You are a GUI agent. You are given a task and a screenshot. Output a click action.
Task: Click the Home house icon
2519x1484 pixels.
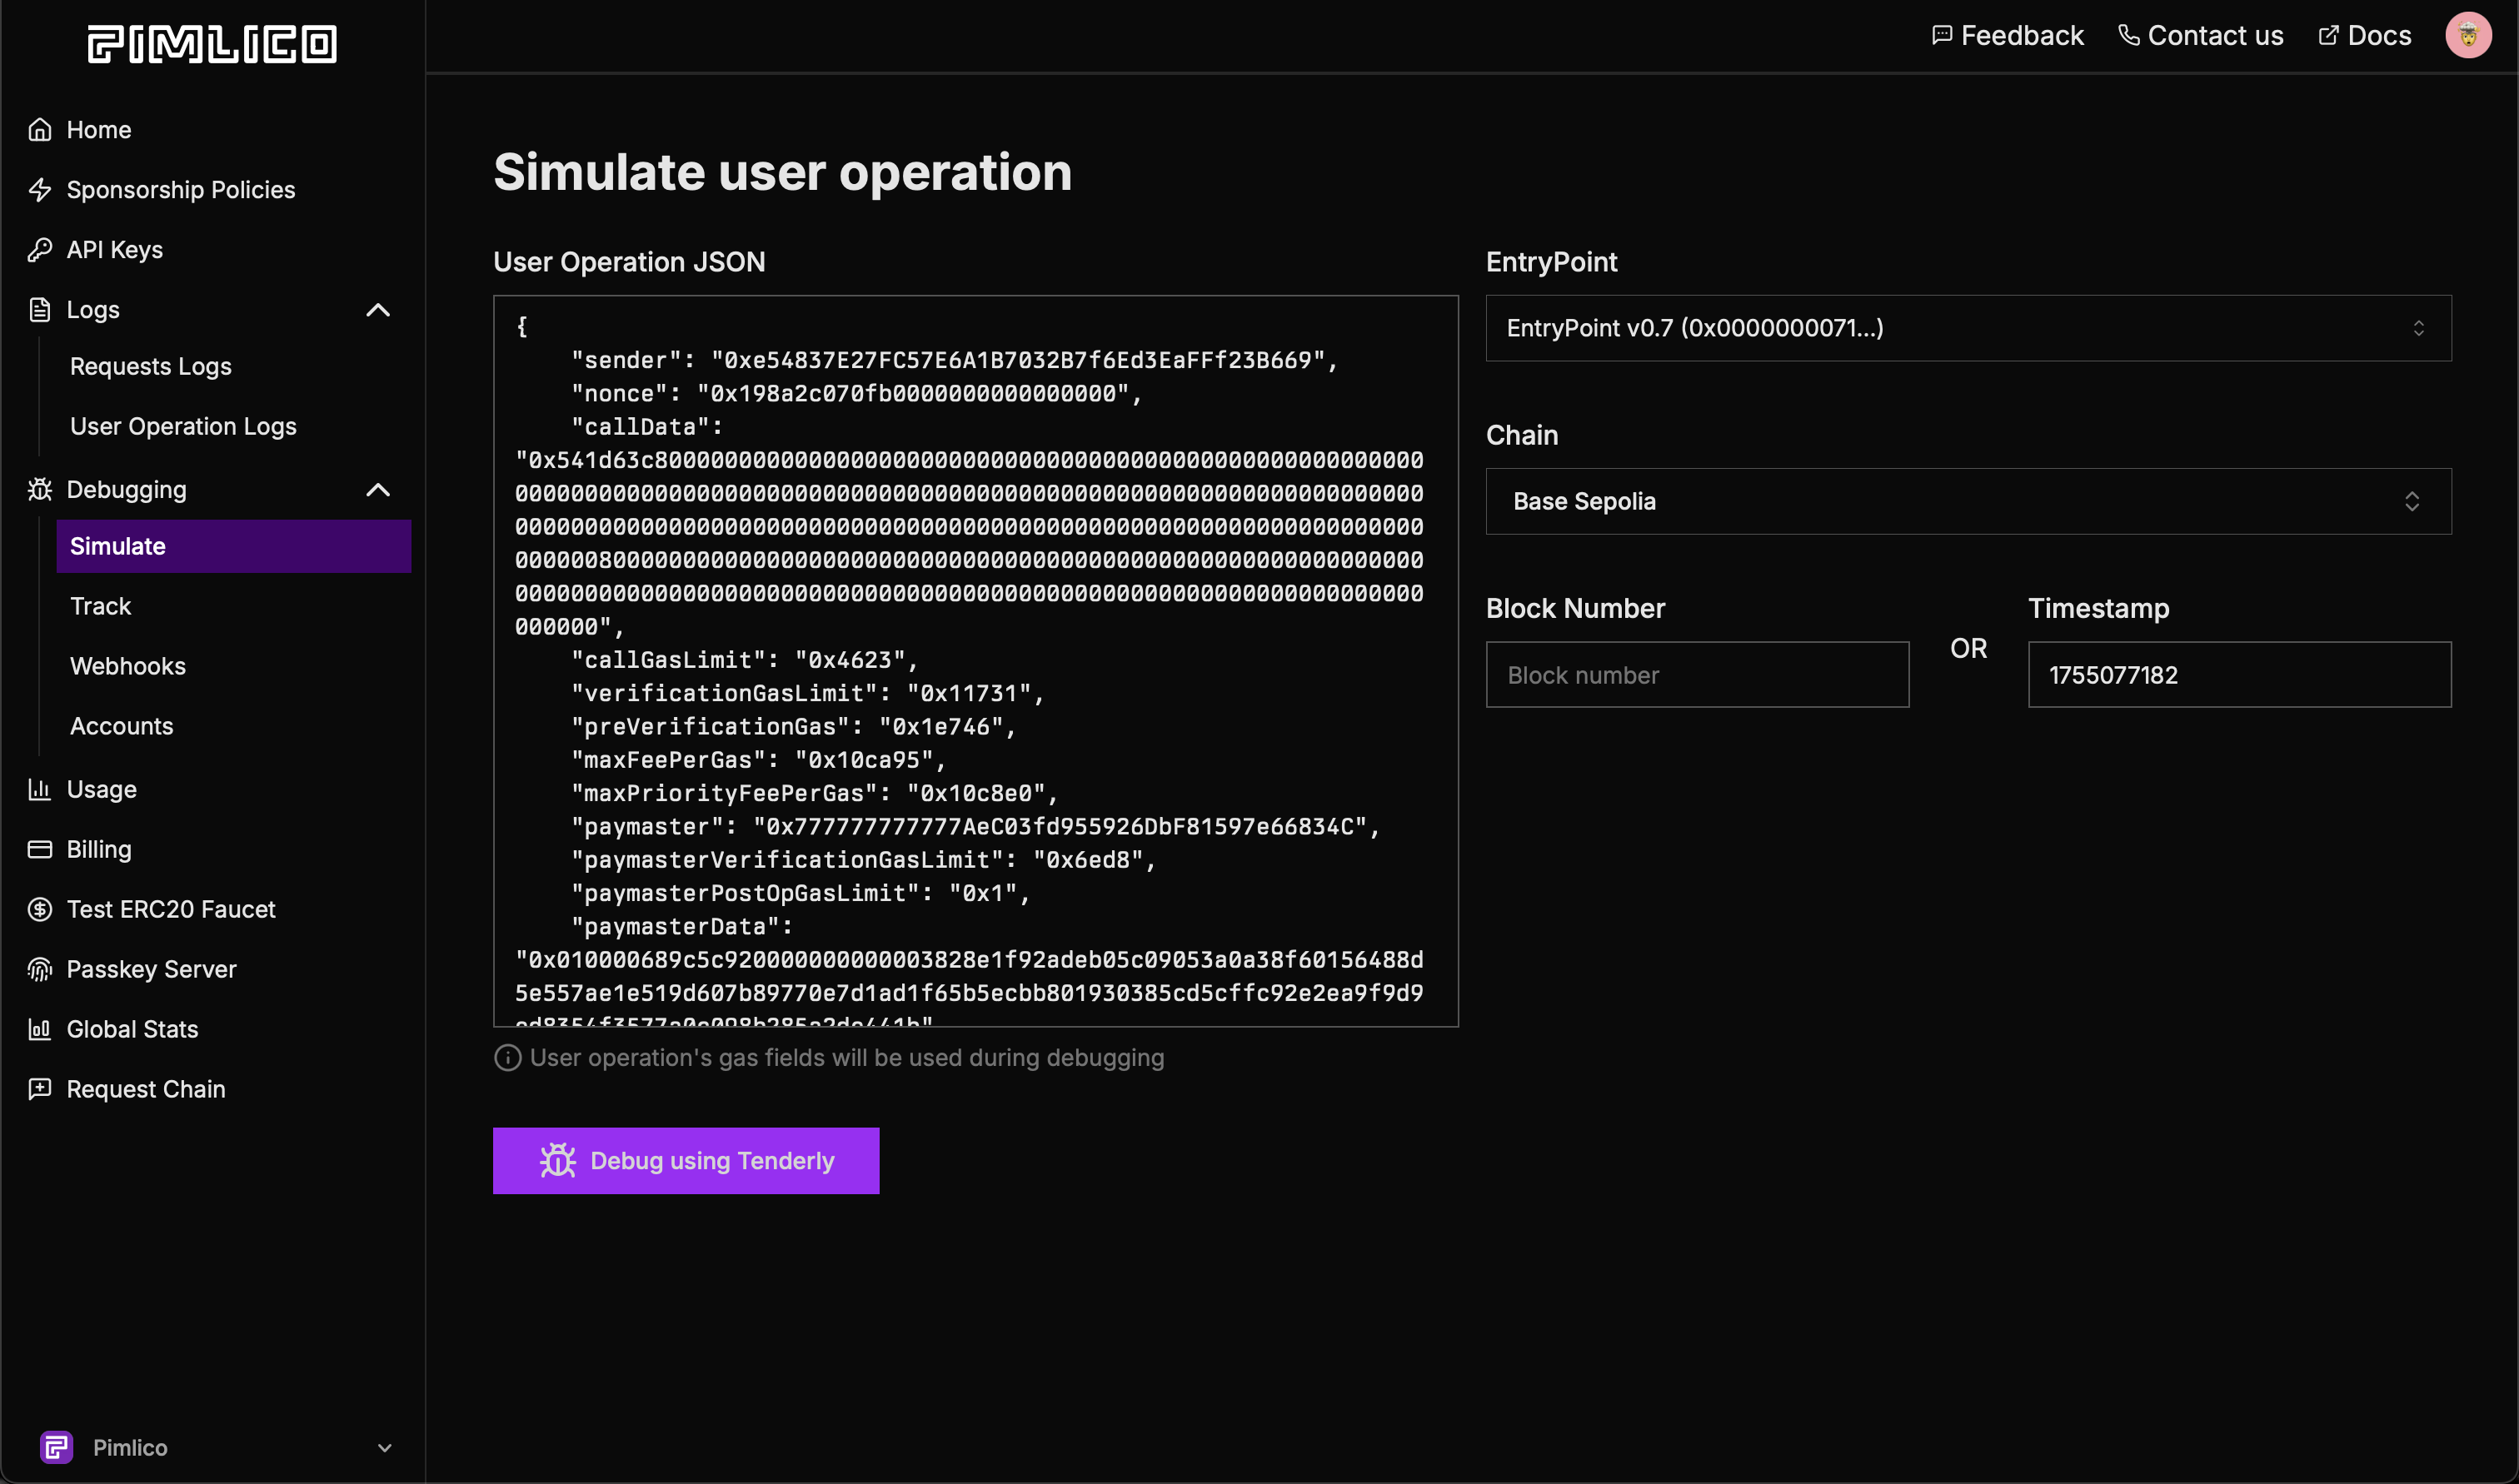click(40, 130)
